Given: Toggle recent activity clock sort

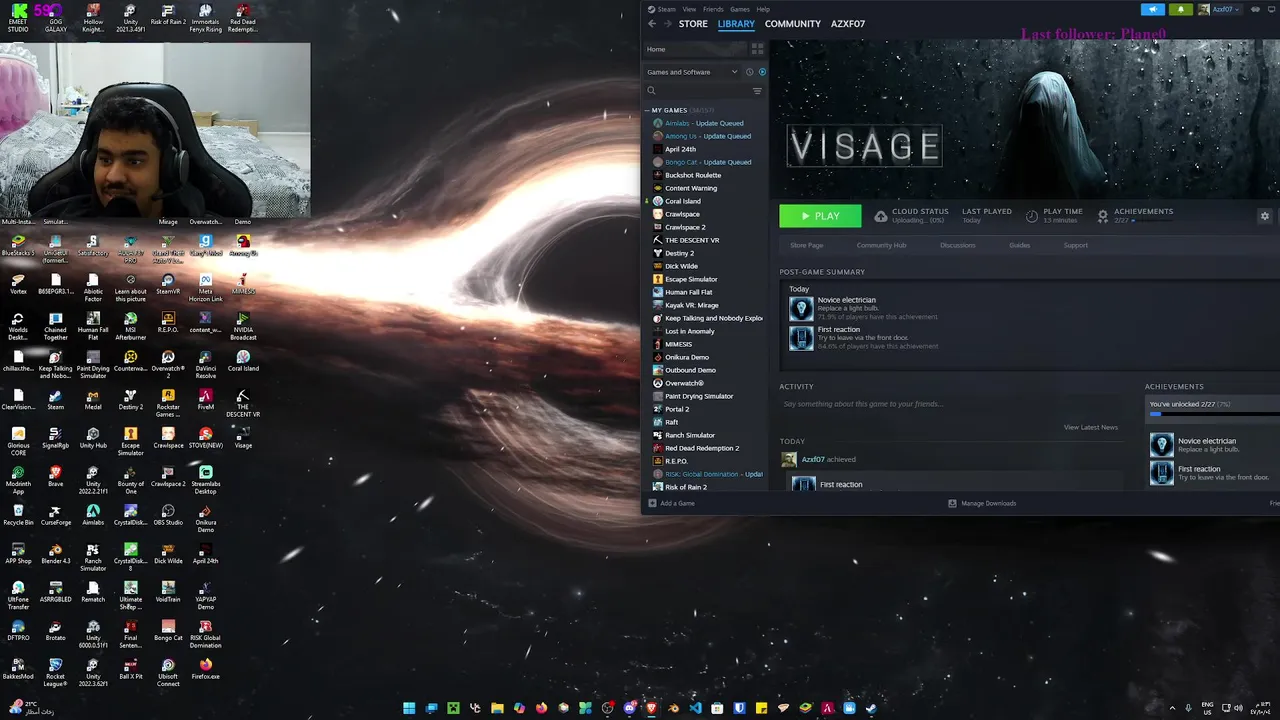Looking at the screenshot, I should (x=749, y=72).
